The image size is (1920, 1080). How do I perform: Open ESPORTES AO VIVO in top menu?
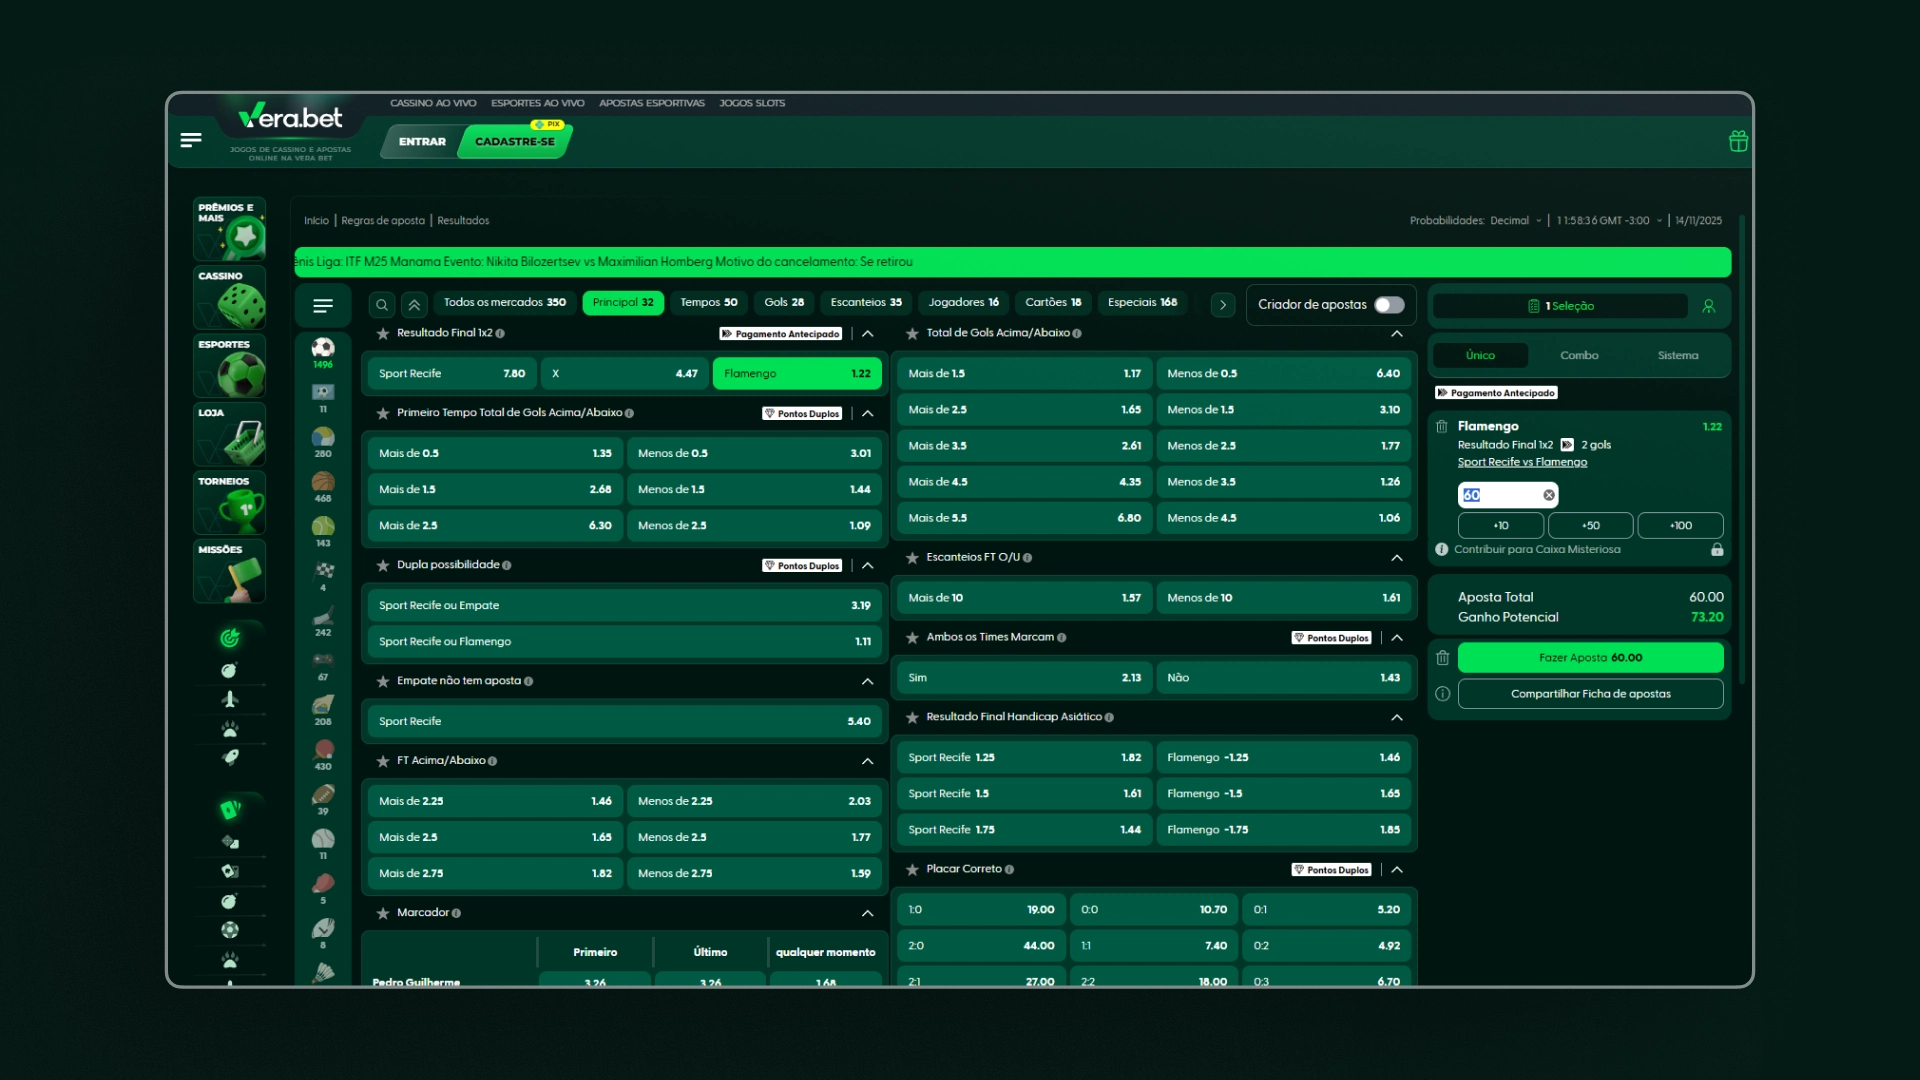click(537, 103)
